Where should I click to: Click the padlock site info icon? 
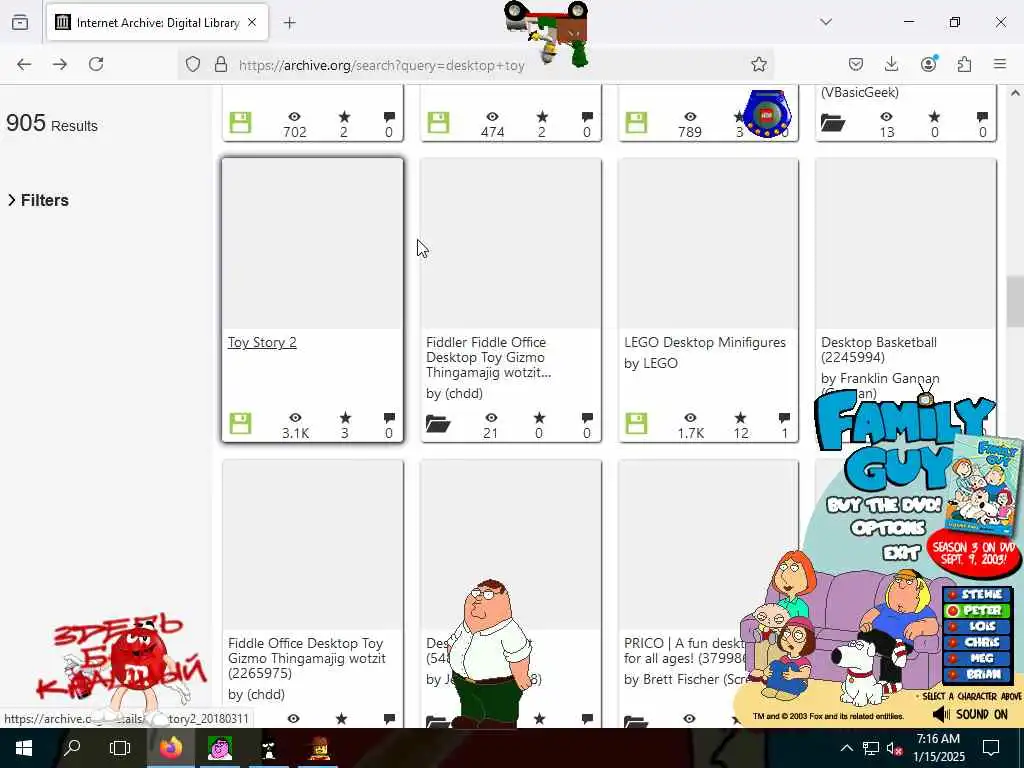[221, 64]
